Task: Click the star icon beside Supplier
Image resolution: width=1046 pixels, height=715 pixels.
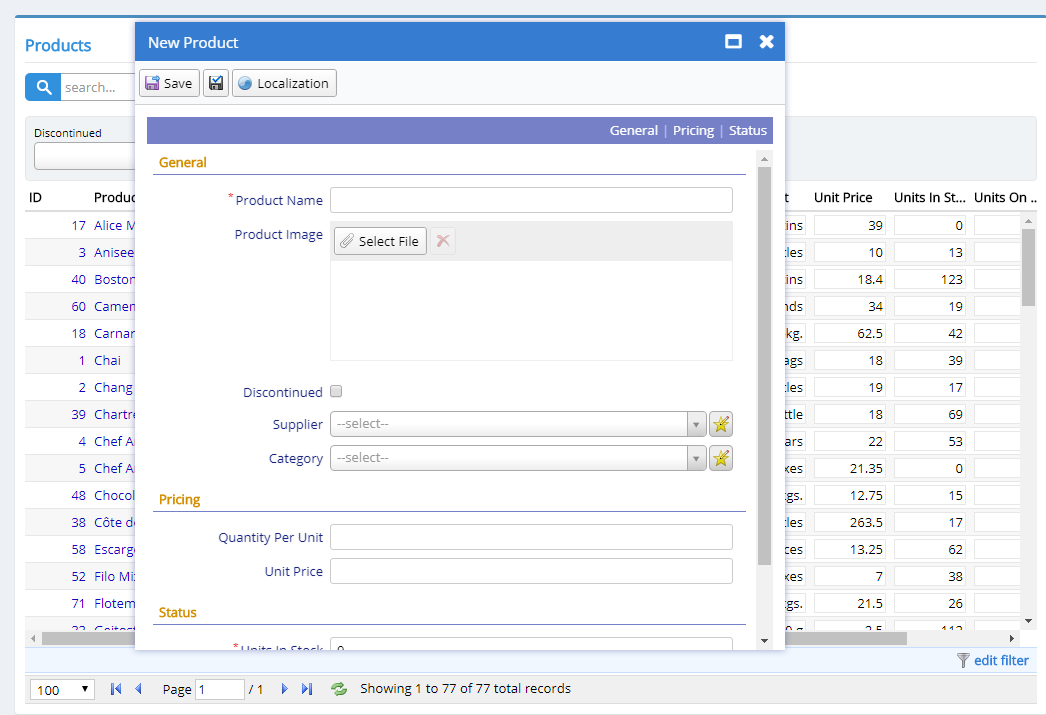Action: click(x=721, y=424)
